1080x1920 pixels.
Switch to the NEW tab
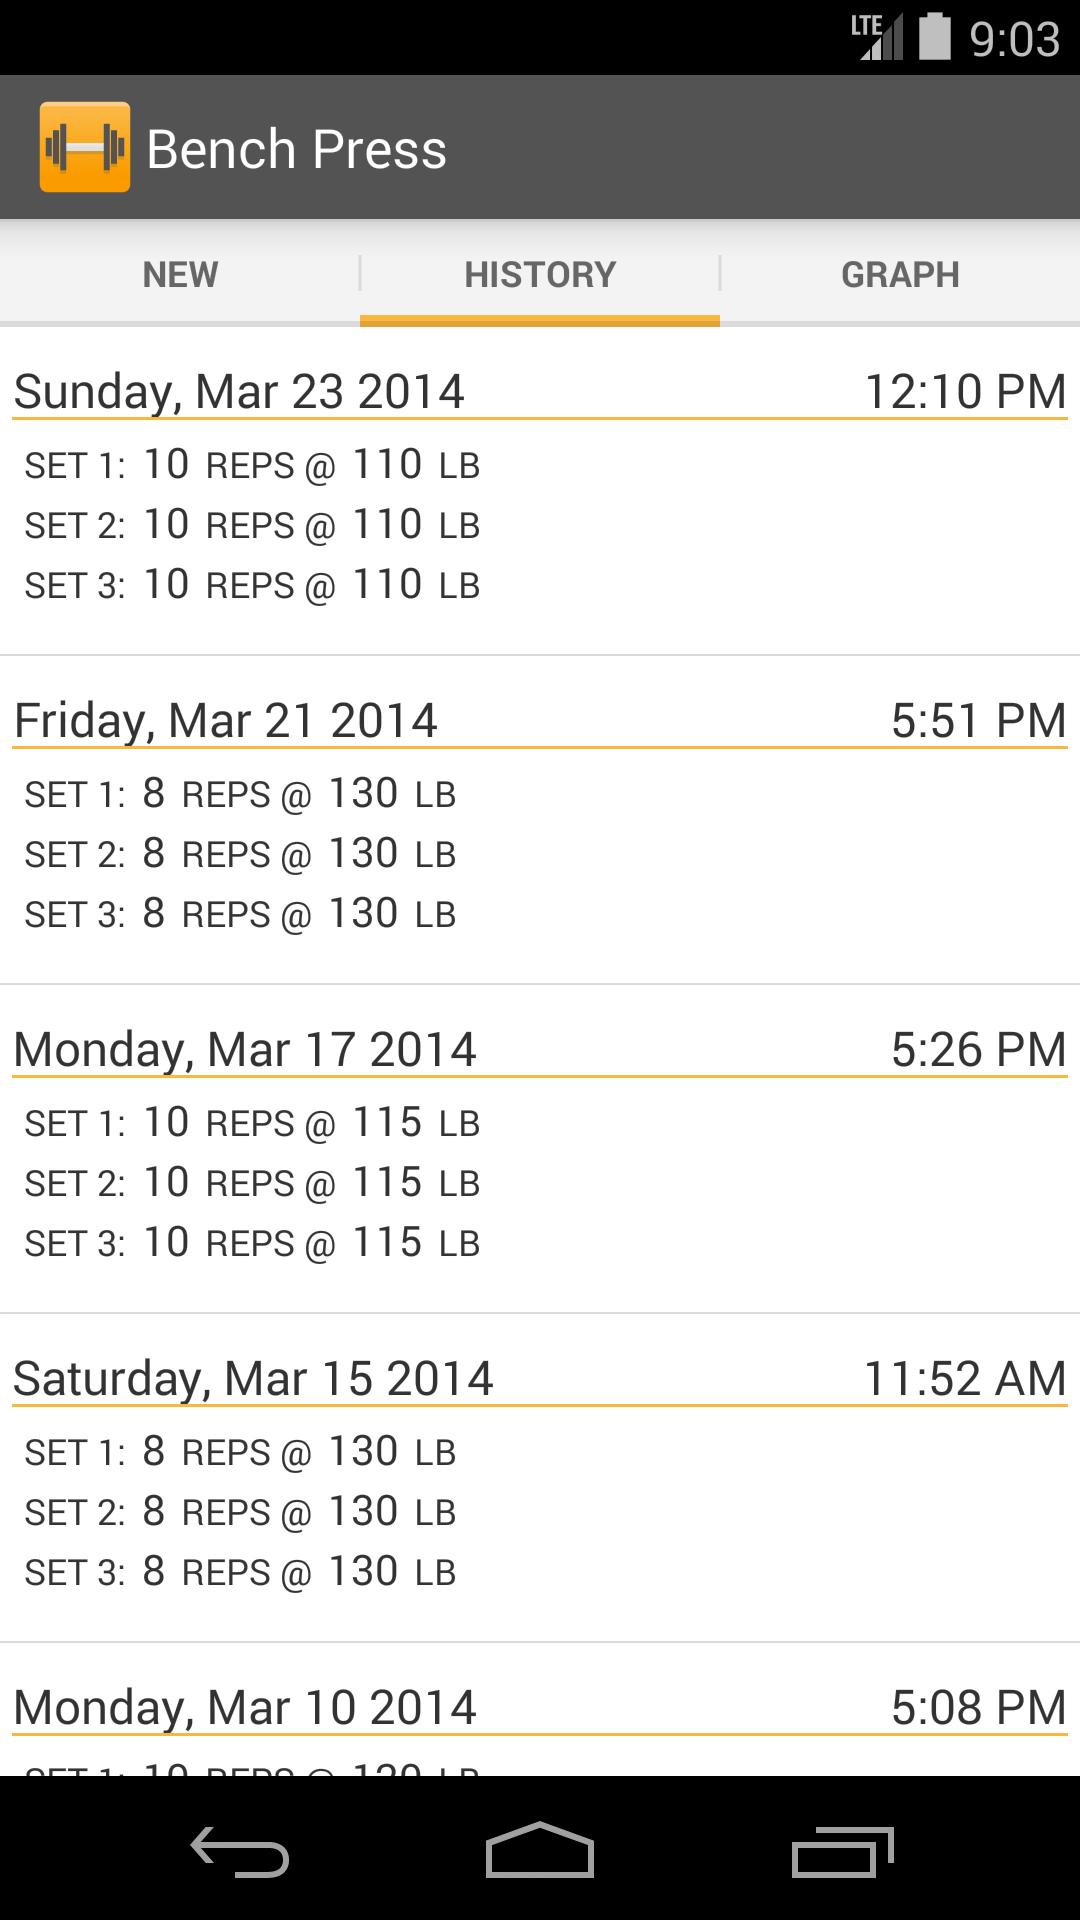coord(180,274)
